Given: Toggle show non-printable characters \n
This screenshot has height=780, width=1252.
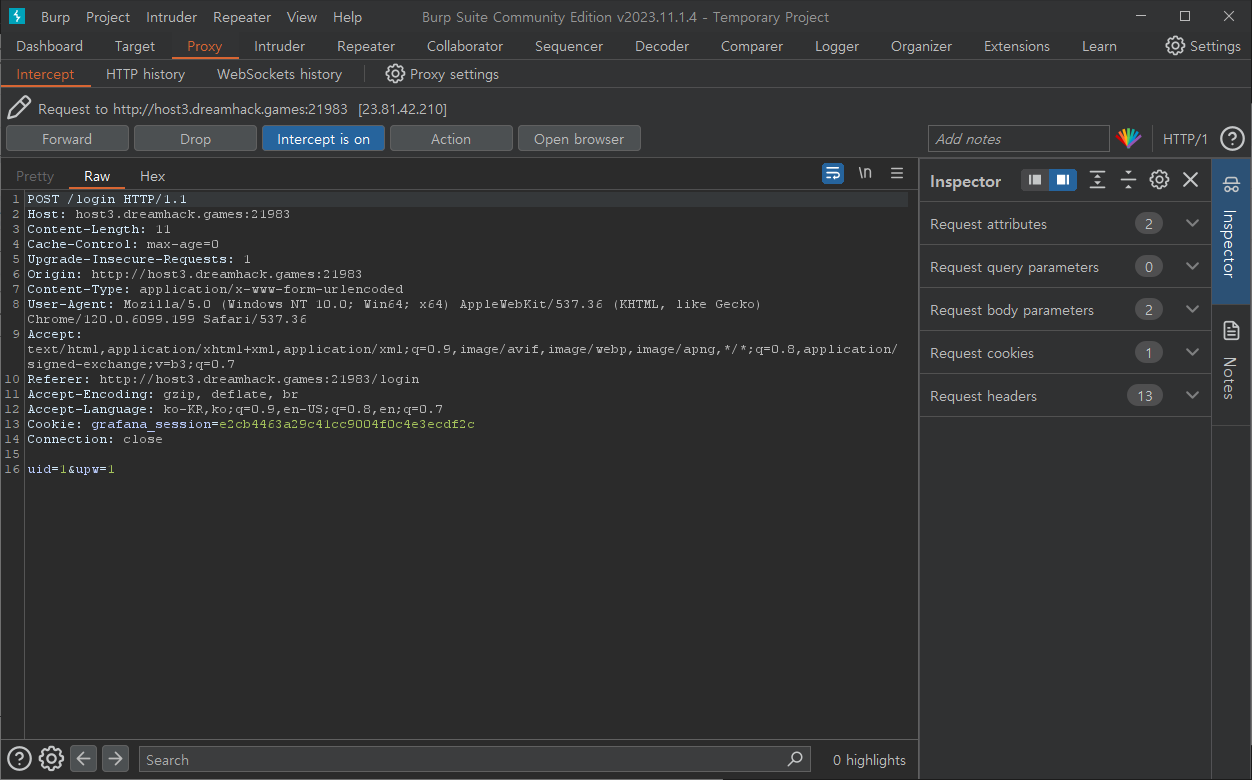Looking at the screenshot, I should point(864,173).
